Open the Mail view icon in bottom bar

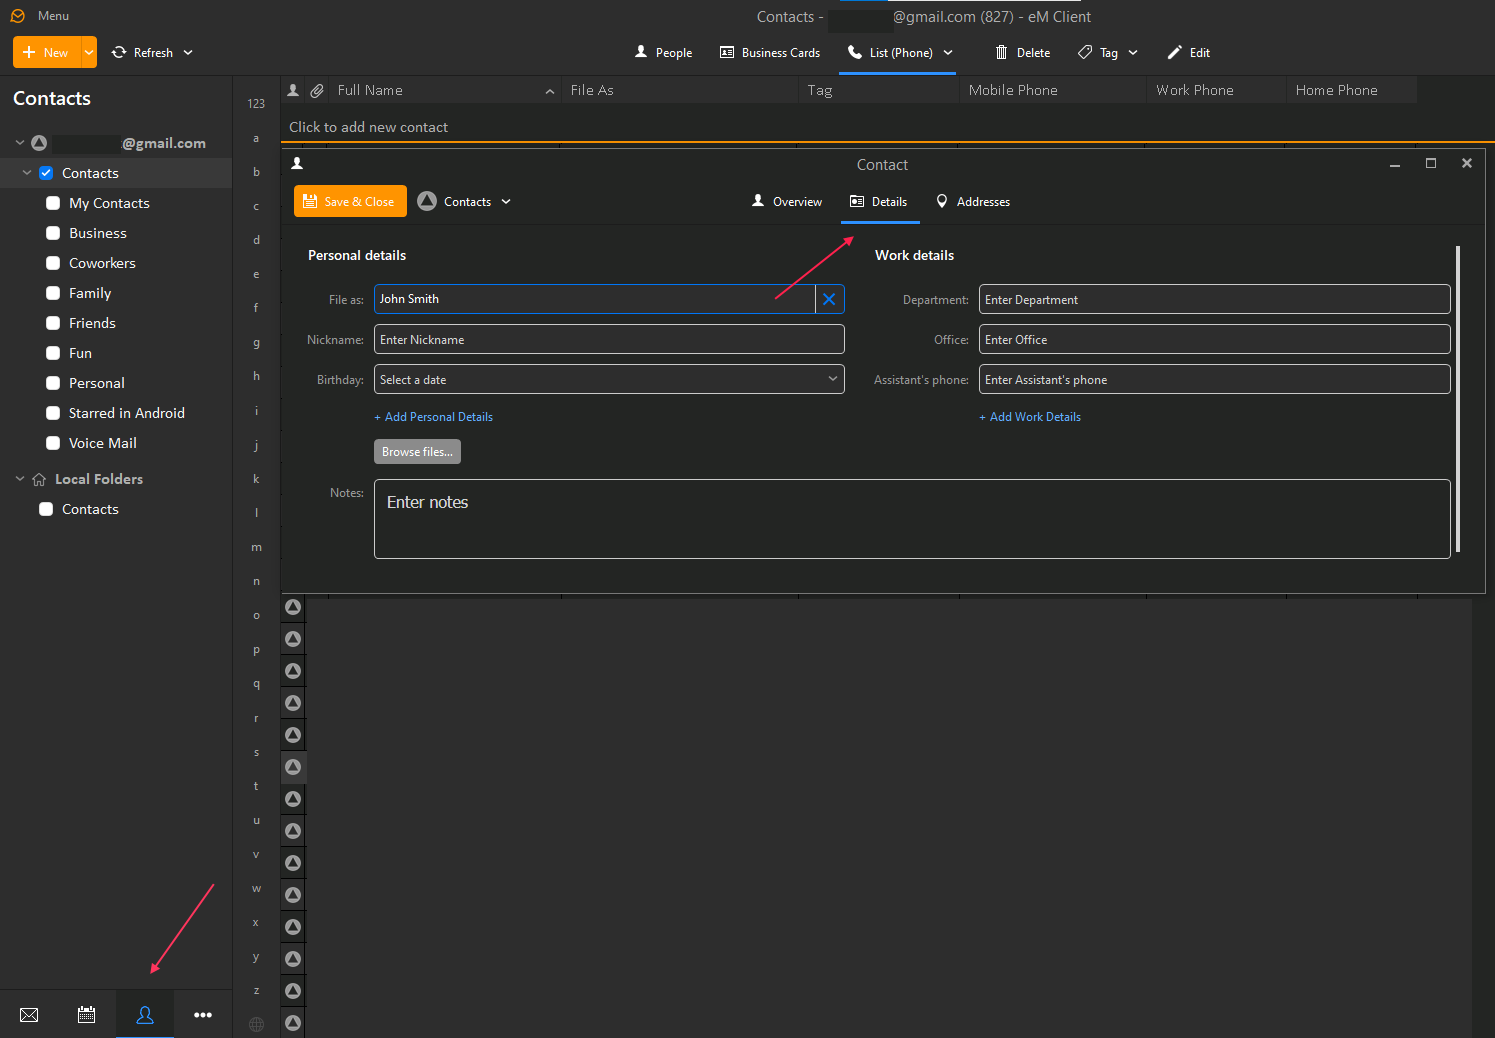tap(29, 1015)
